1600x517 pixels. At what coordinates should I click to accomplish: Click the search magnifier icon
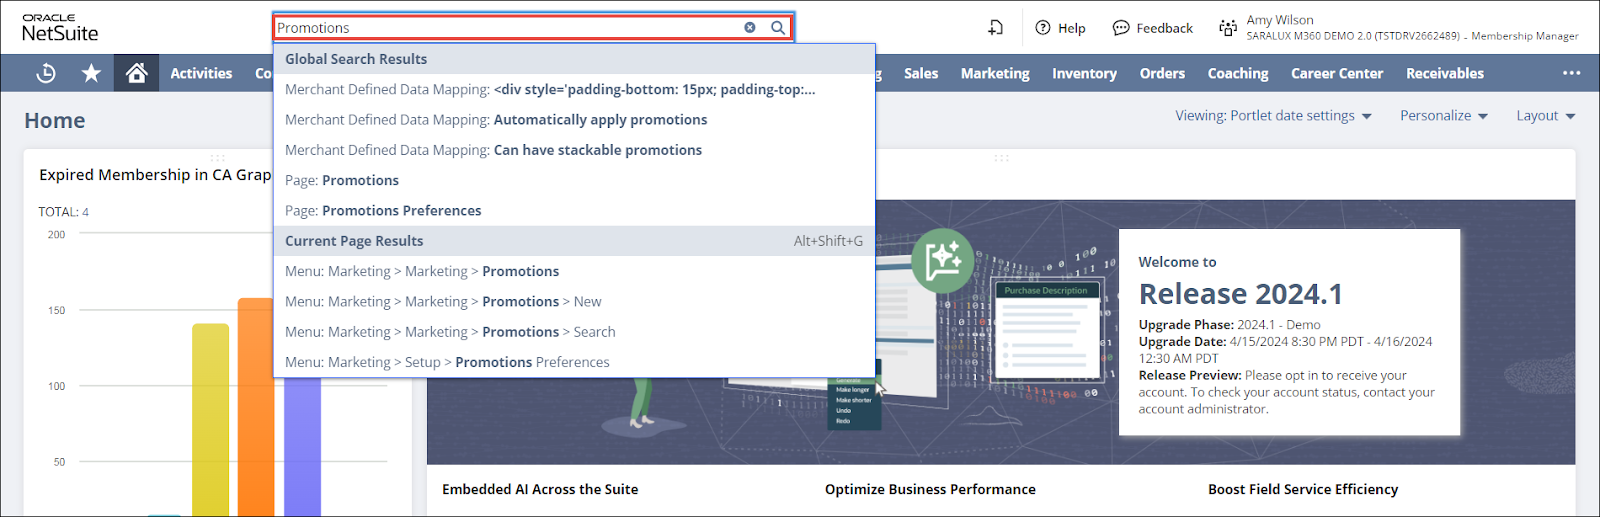pos(778,28)
